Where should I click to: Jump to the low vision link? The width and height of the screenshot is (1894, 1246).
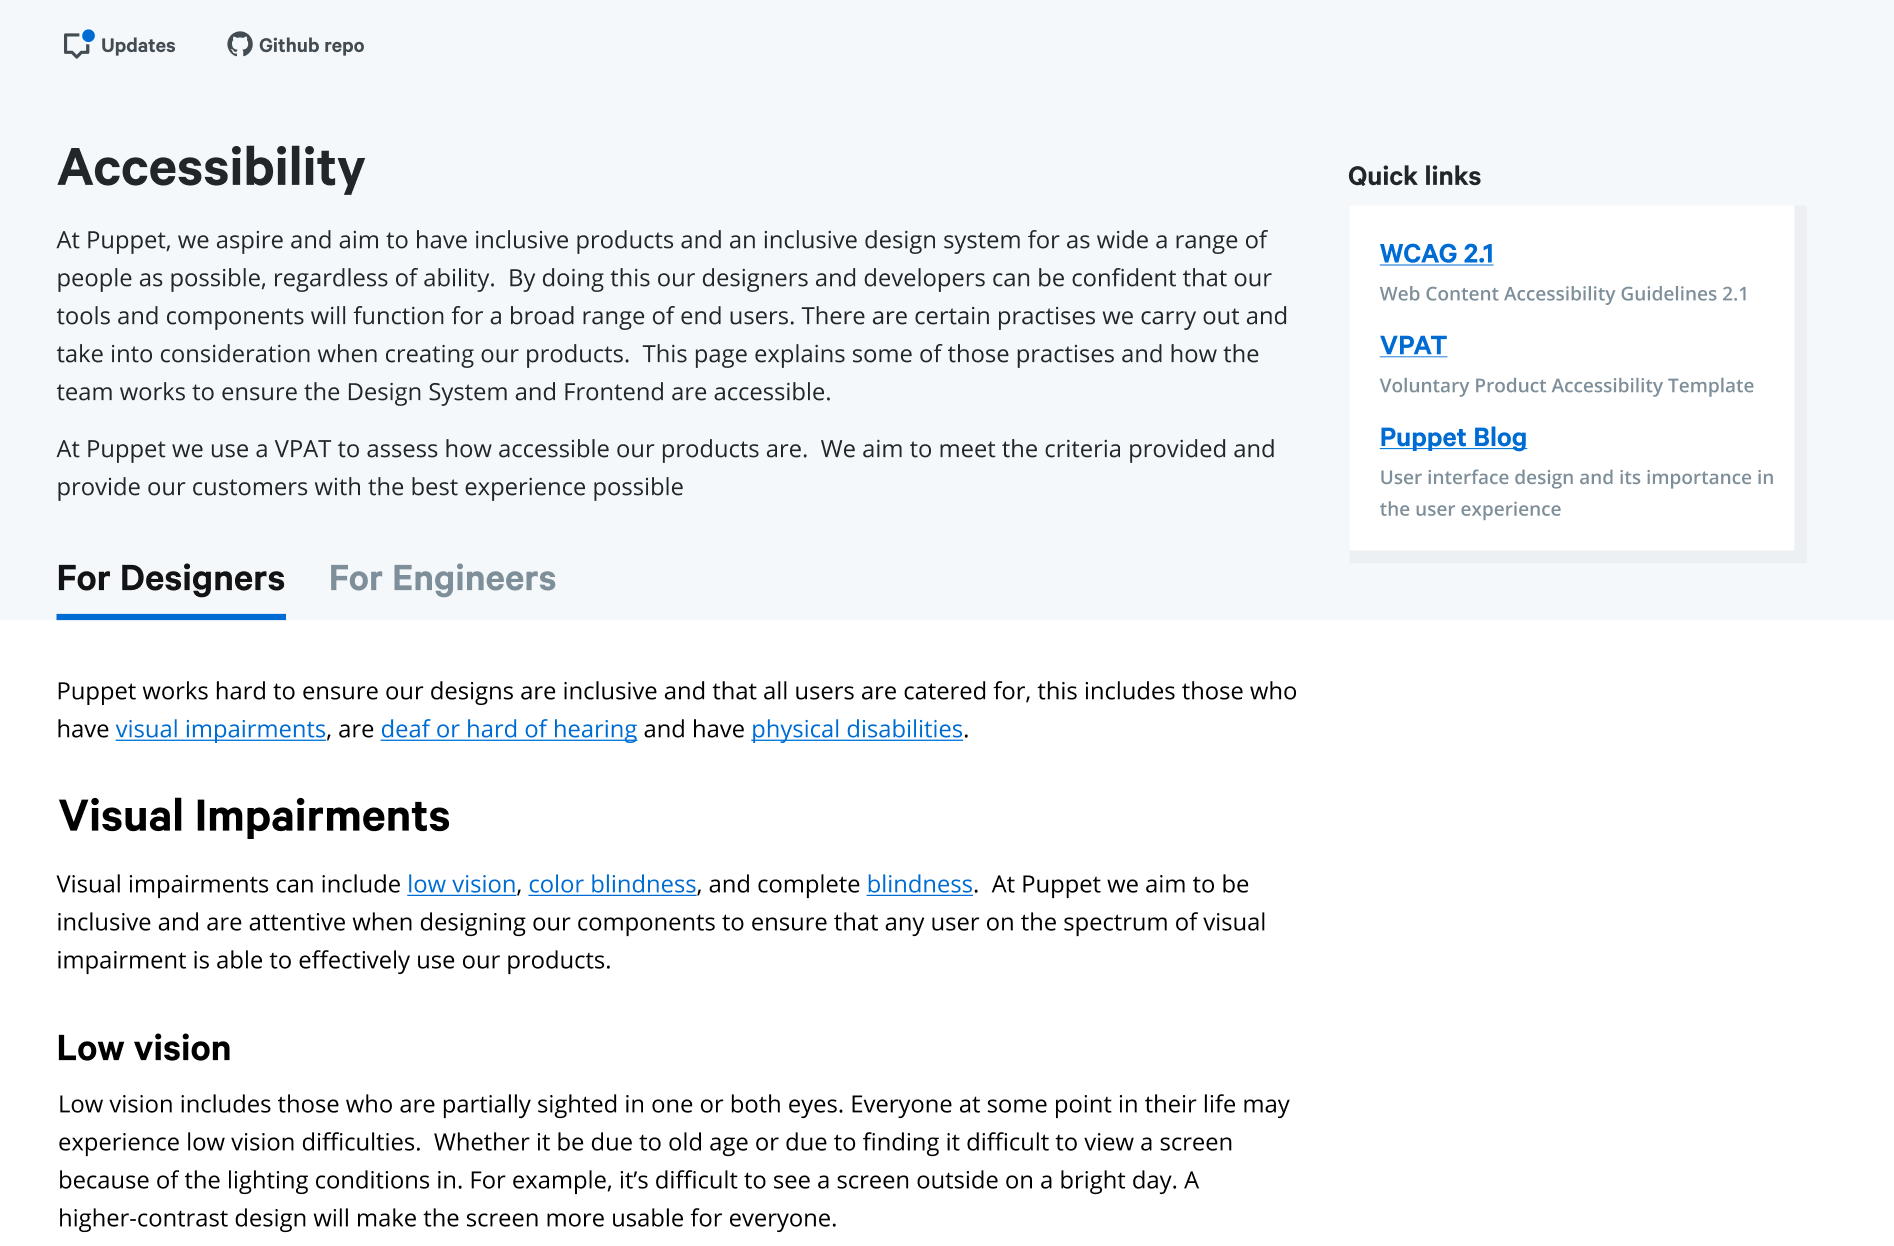461,885
